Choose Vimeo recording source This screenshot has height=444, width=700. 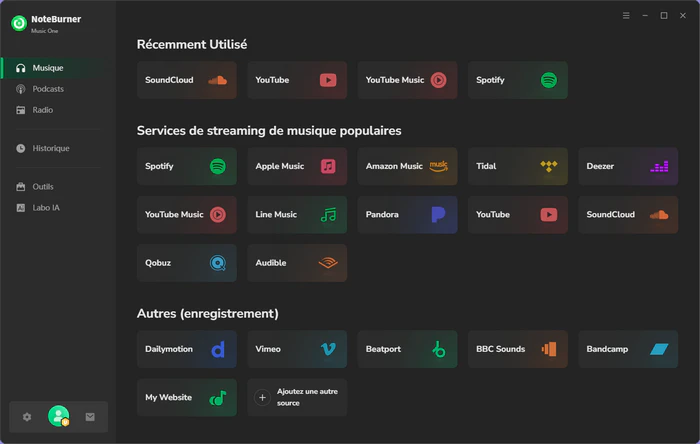click(x=297, y=349)
